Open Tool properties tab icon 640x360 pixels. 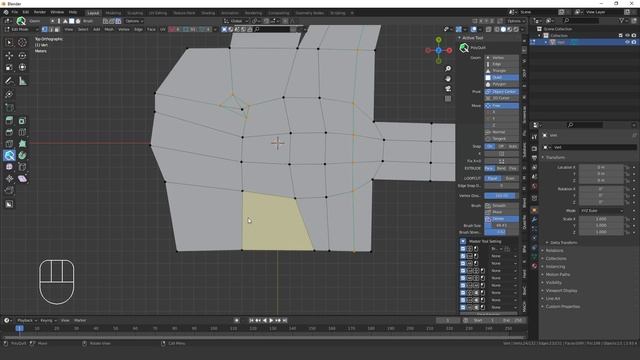[x=534, y=138]
